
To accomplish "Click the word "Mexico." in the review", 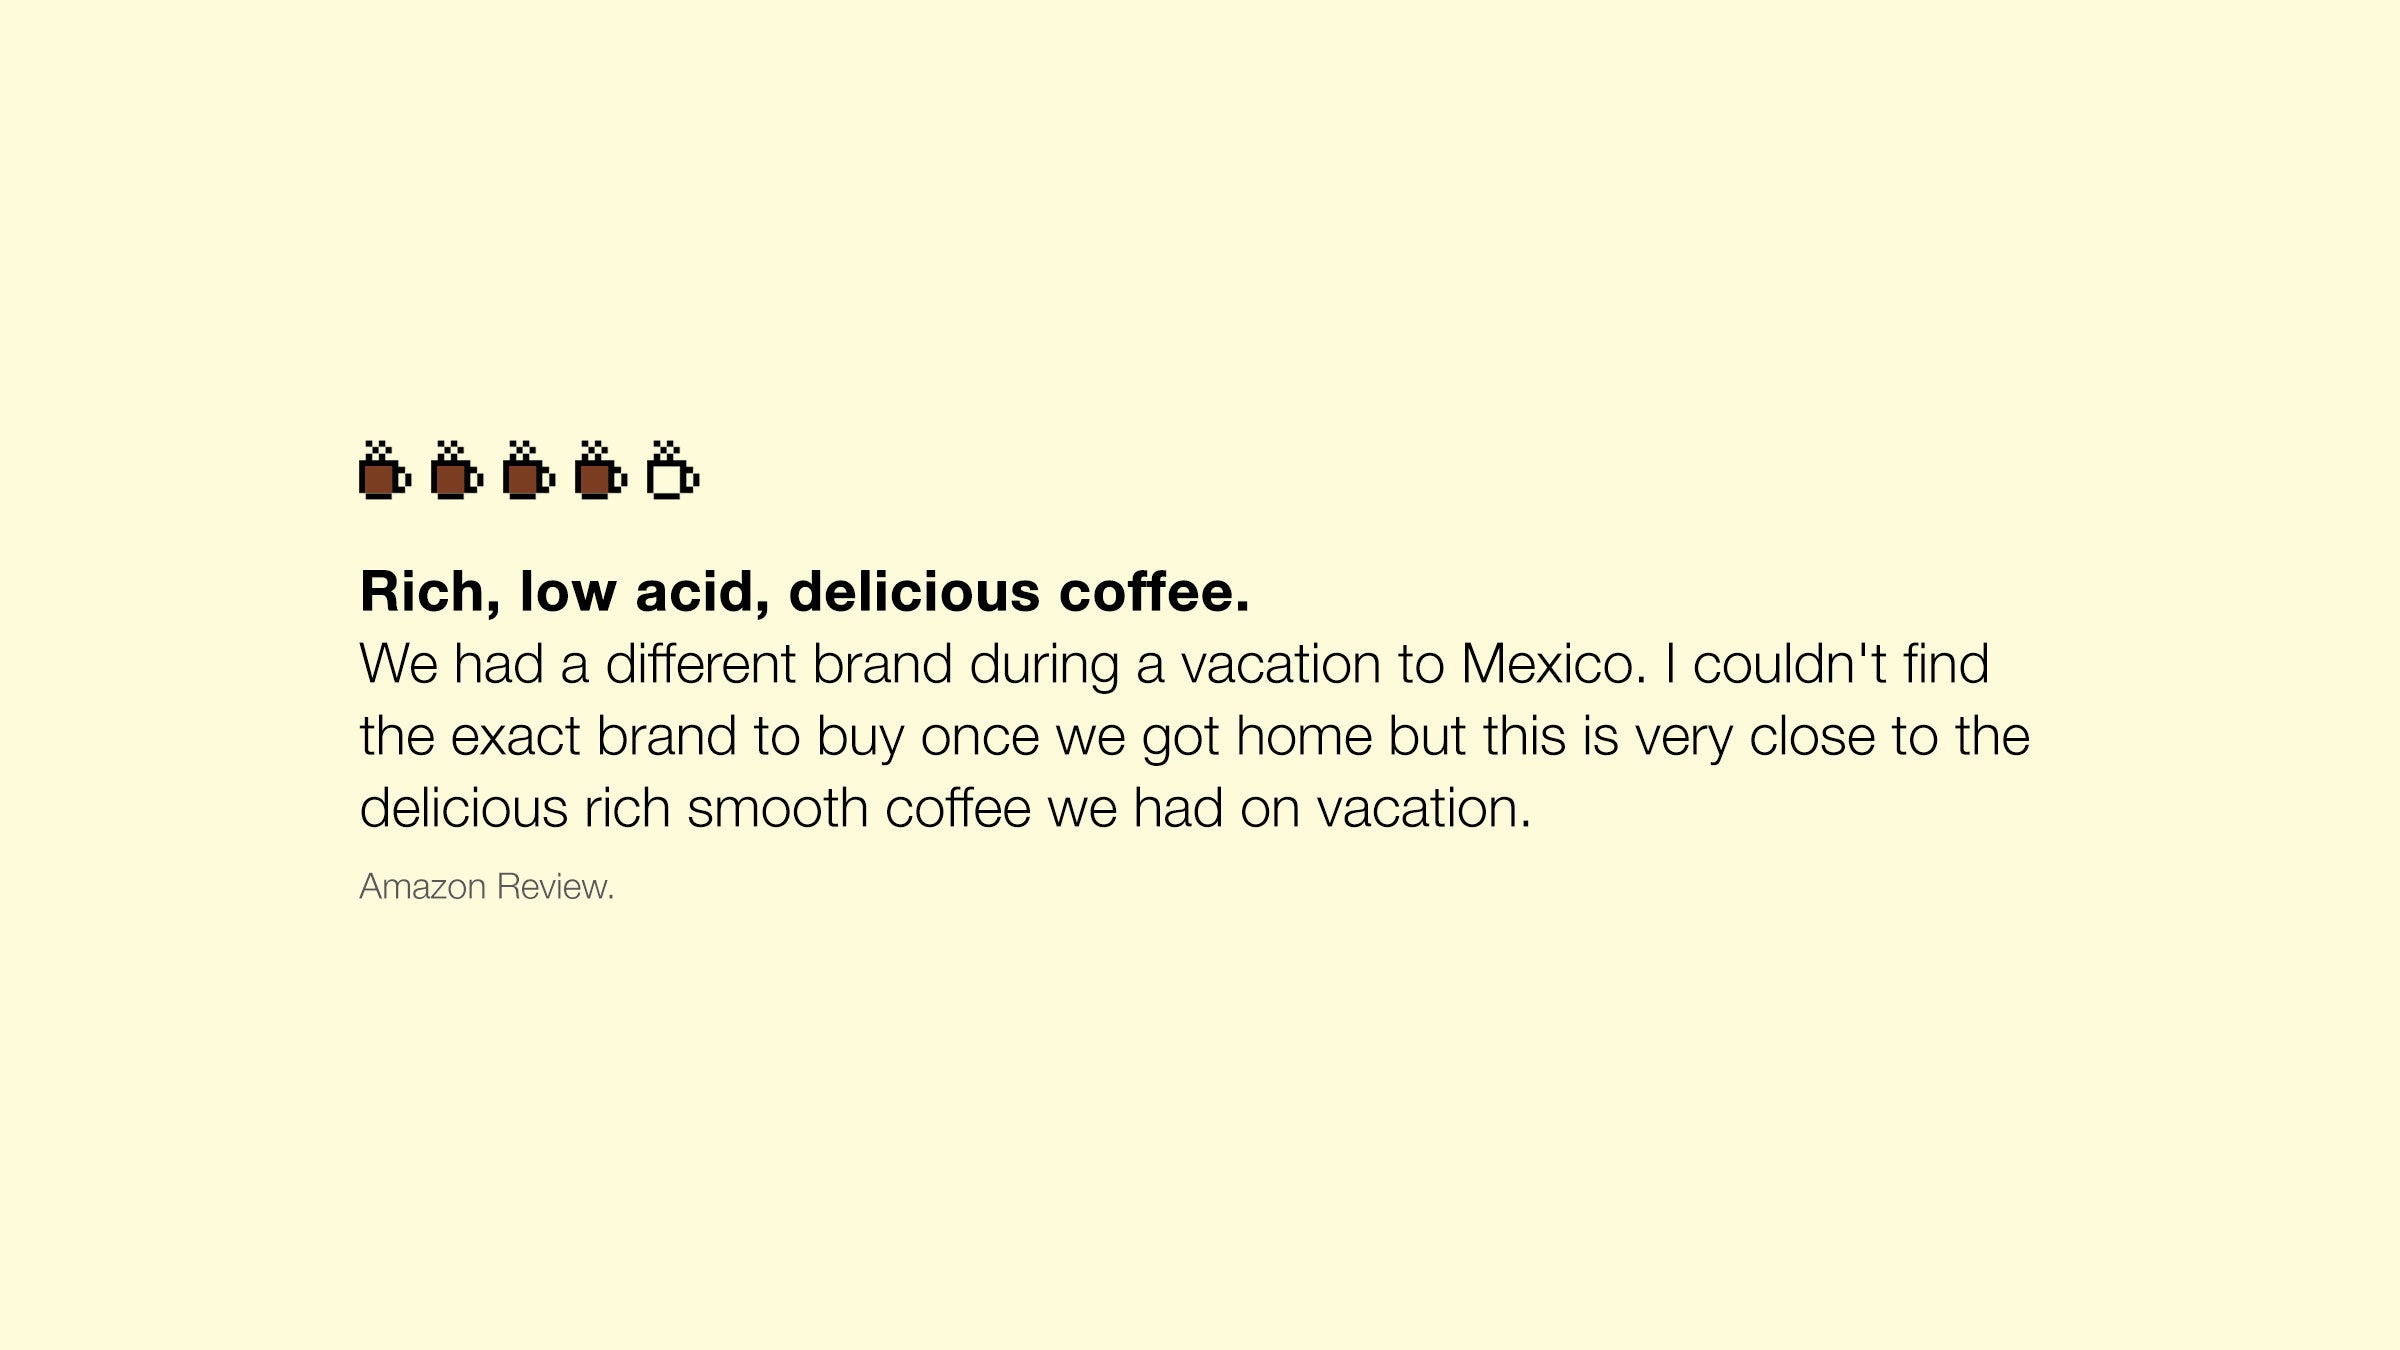I will (x=1553, y=665).
